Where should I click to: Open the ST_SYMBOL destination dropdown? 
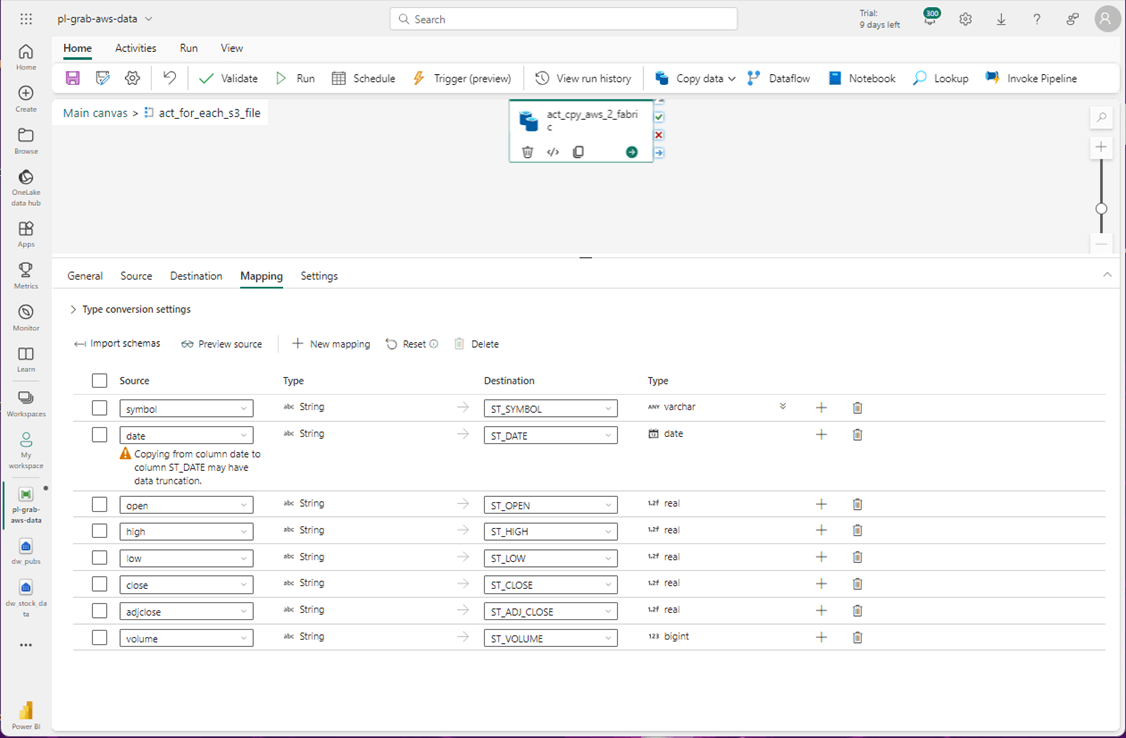[550, 409]
